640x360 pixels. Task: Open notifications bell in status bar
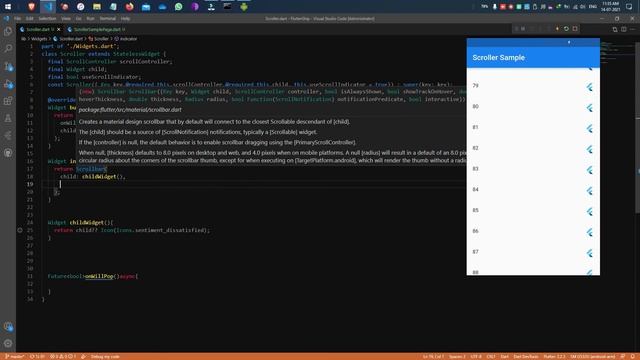click(x=632, y=356)
